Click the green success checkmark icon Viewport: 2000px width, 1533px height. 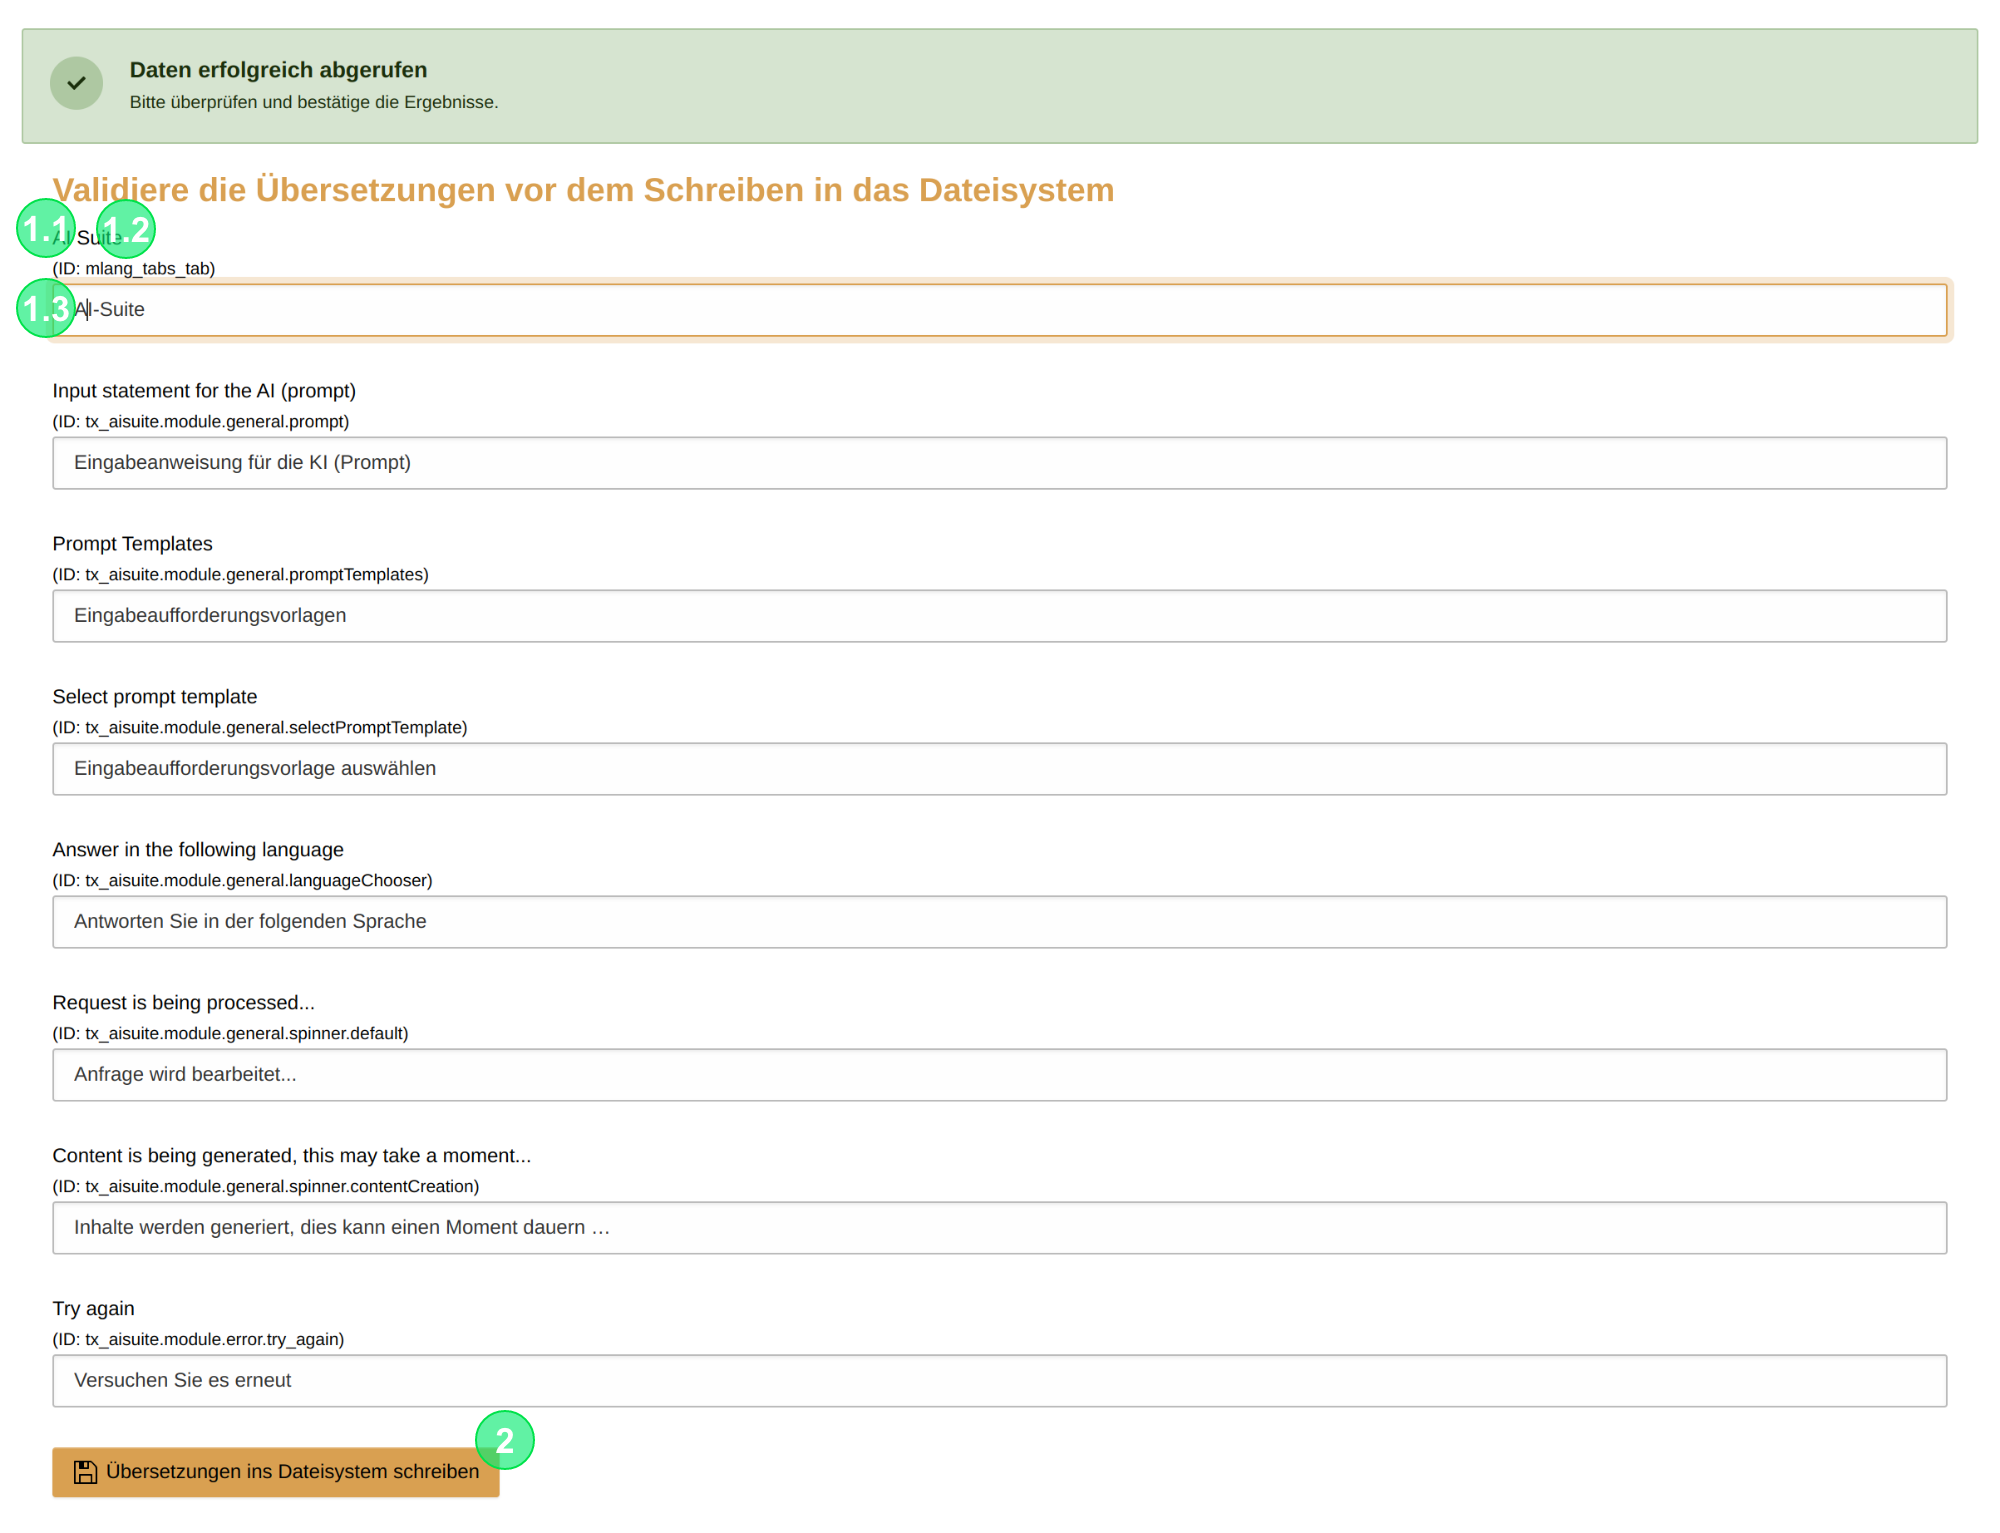[77, 84]
